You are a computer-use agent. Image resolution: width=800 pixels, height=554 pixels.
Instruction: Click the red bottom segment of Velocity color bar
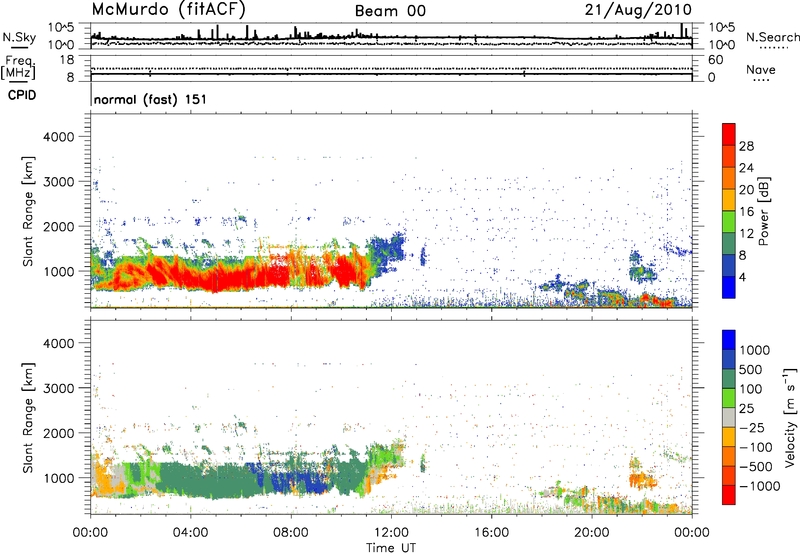pyautogui.click(x=729, y=495)
